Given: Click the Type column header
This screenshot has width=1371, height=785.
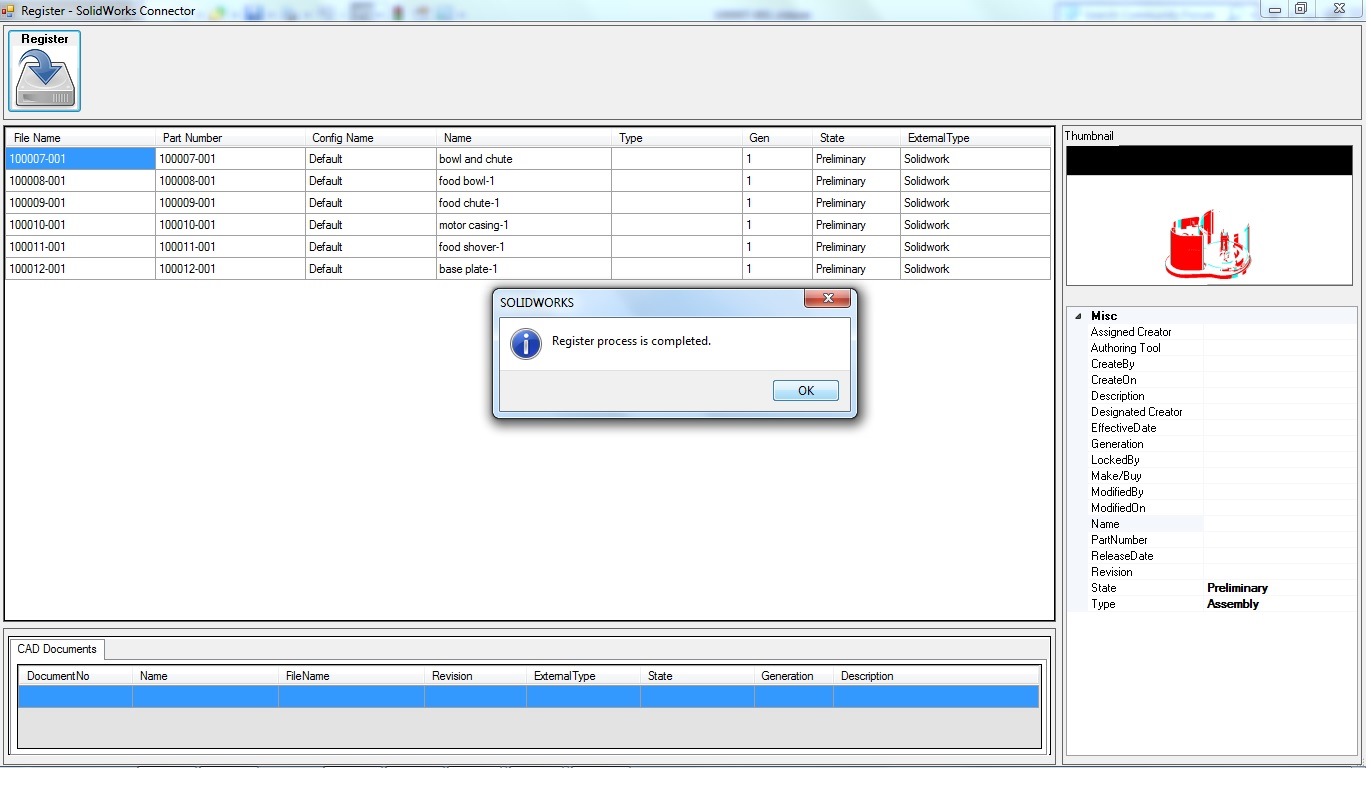Looking at the screenshot, I should pyautogui.click(x=677, y=138).
